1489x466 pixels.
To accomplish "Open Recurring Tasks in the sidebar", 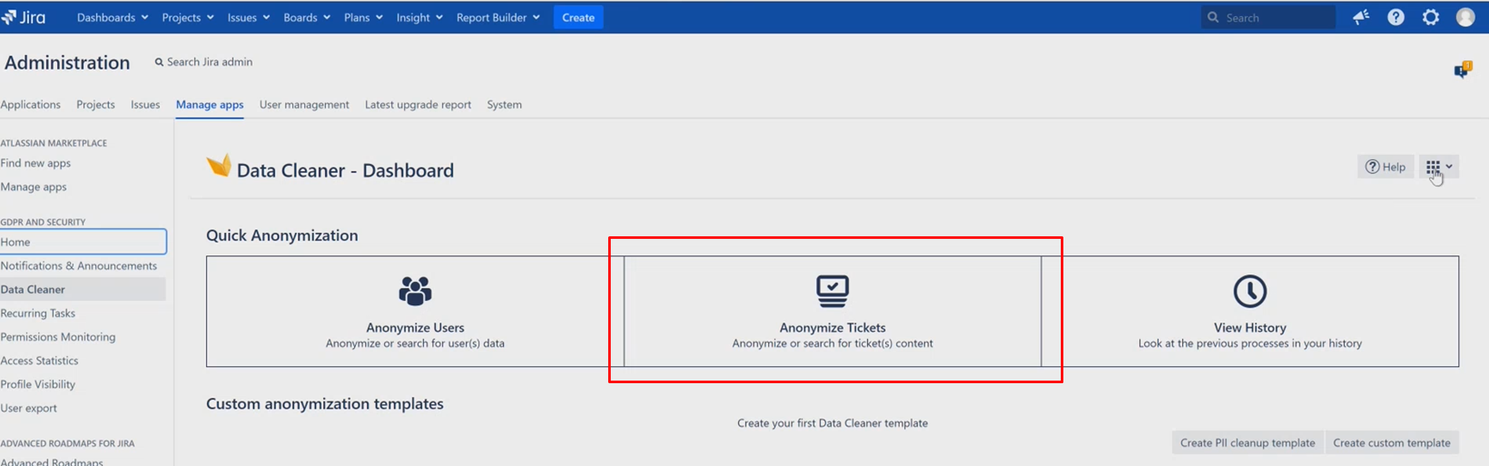I will tap(38, 313).
